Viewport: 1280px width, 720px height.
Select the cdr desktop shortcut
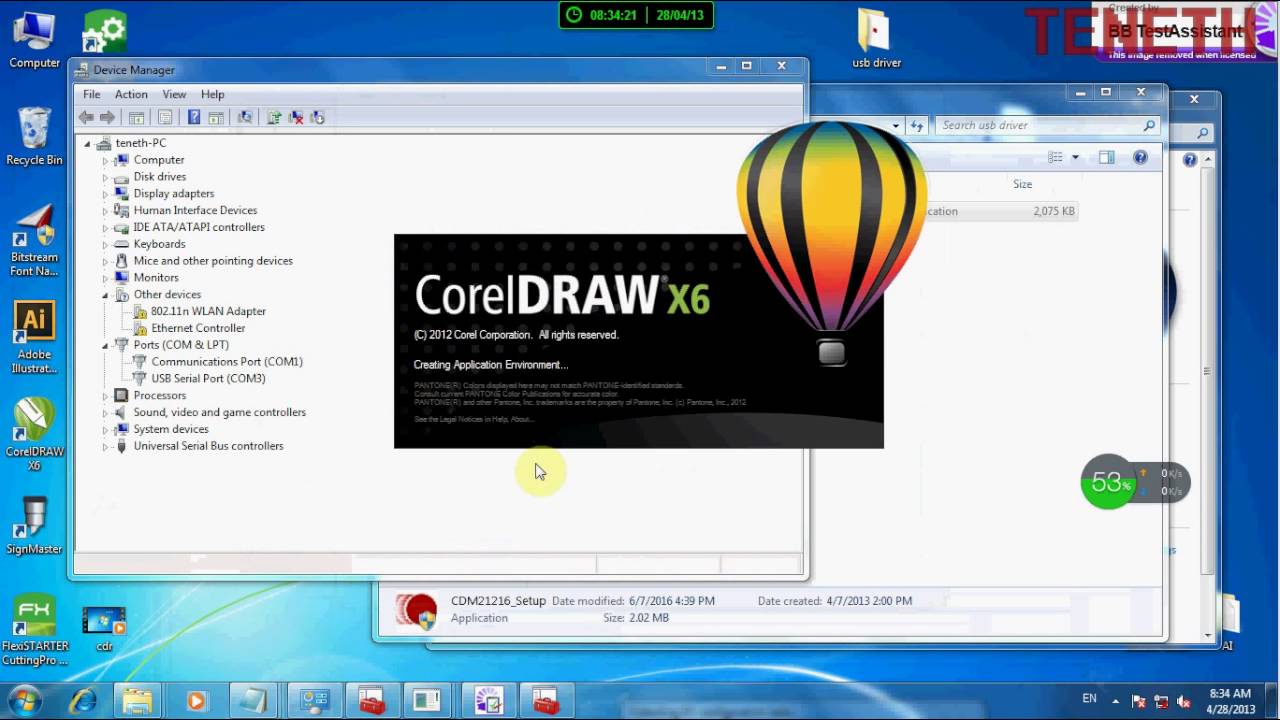[104, 629]
